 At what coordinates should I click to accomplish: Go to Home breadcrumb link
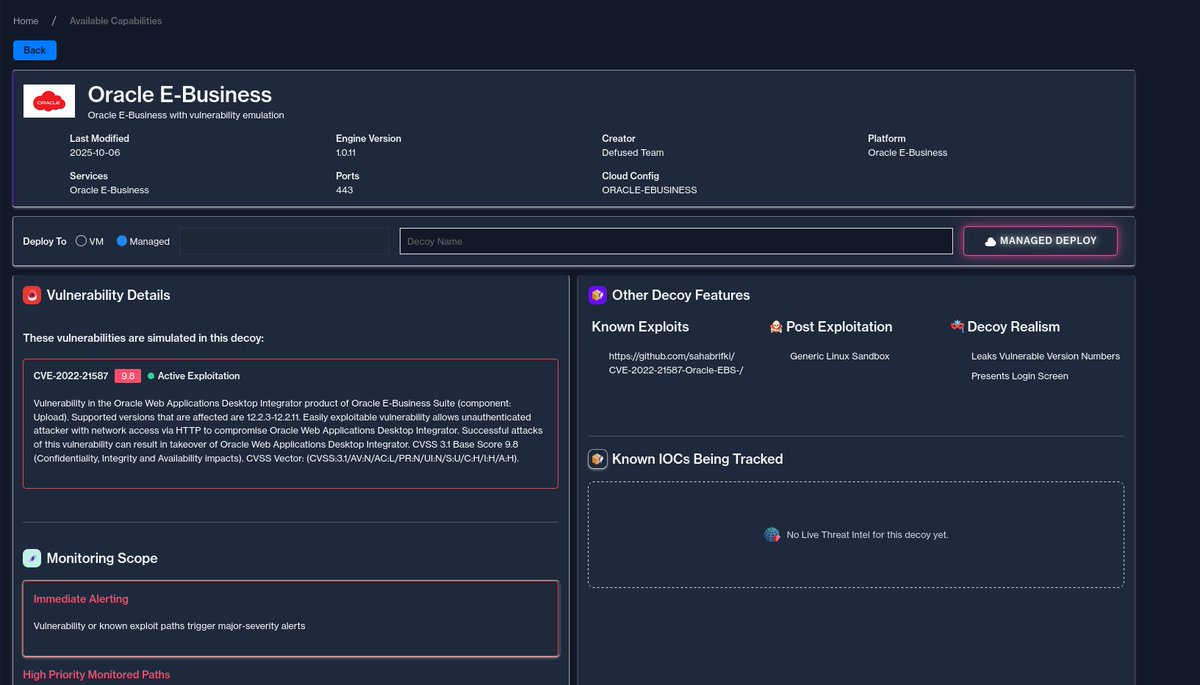click(26, 21)
